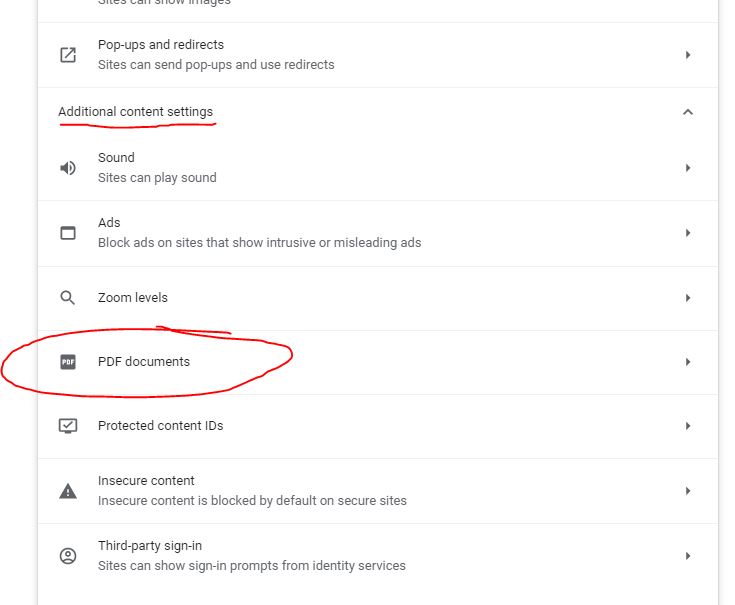
Task: Click the Third-party sign-in person icon
Action: pos(68,556)
